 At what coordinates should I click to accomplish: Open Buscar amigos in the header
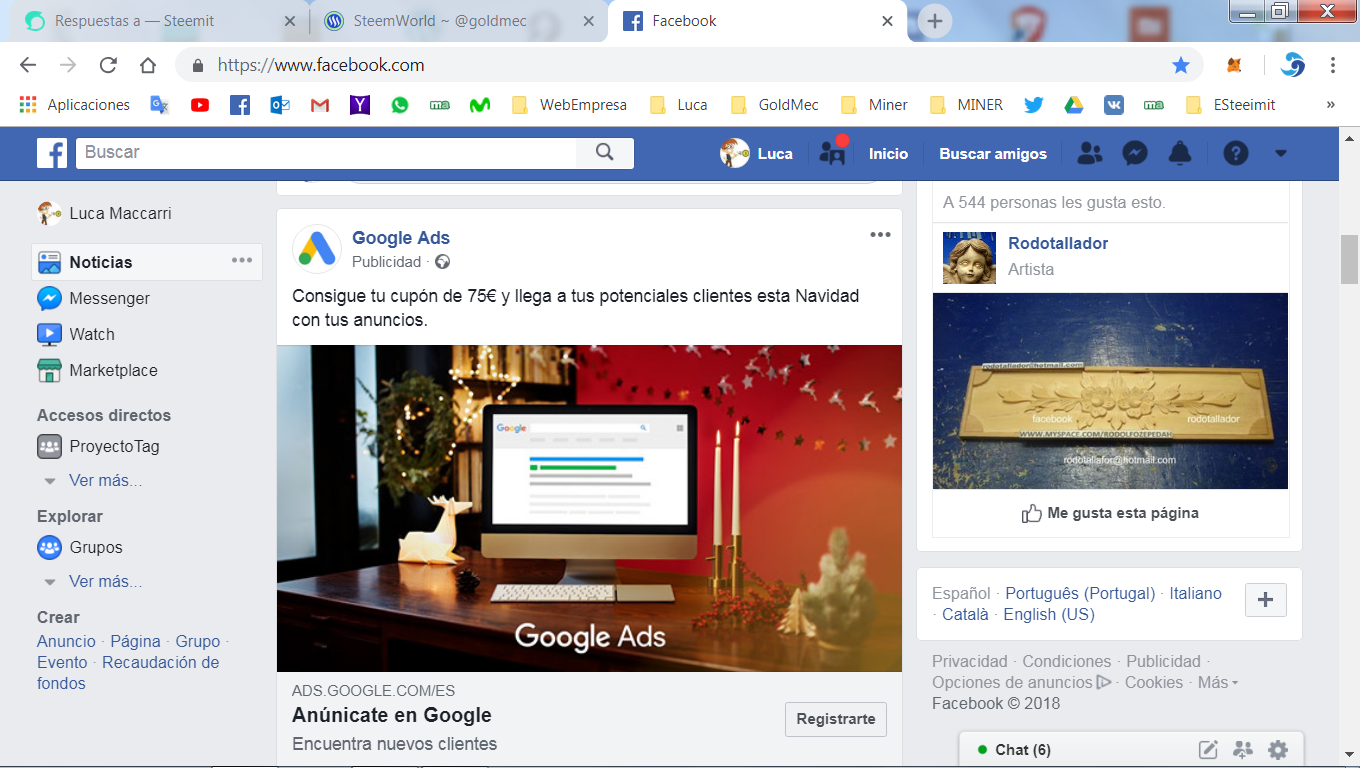point(993,154)
